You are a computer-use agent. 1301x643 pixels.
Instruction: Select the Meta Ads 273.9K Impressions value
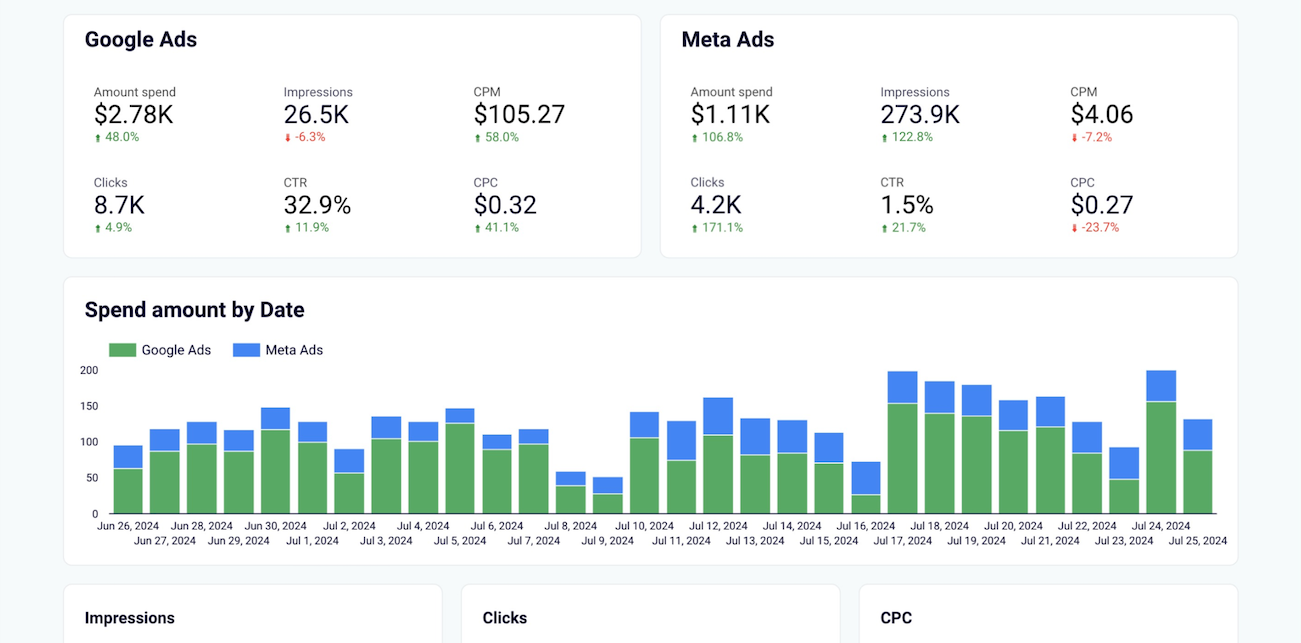pos(920,115)
